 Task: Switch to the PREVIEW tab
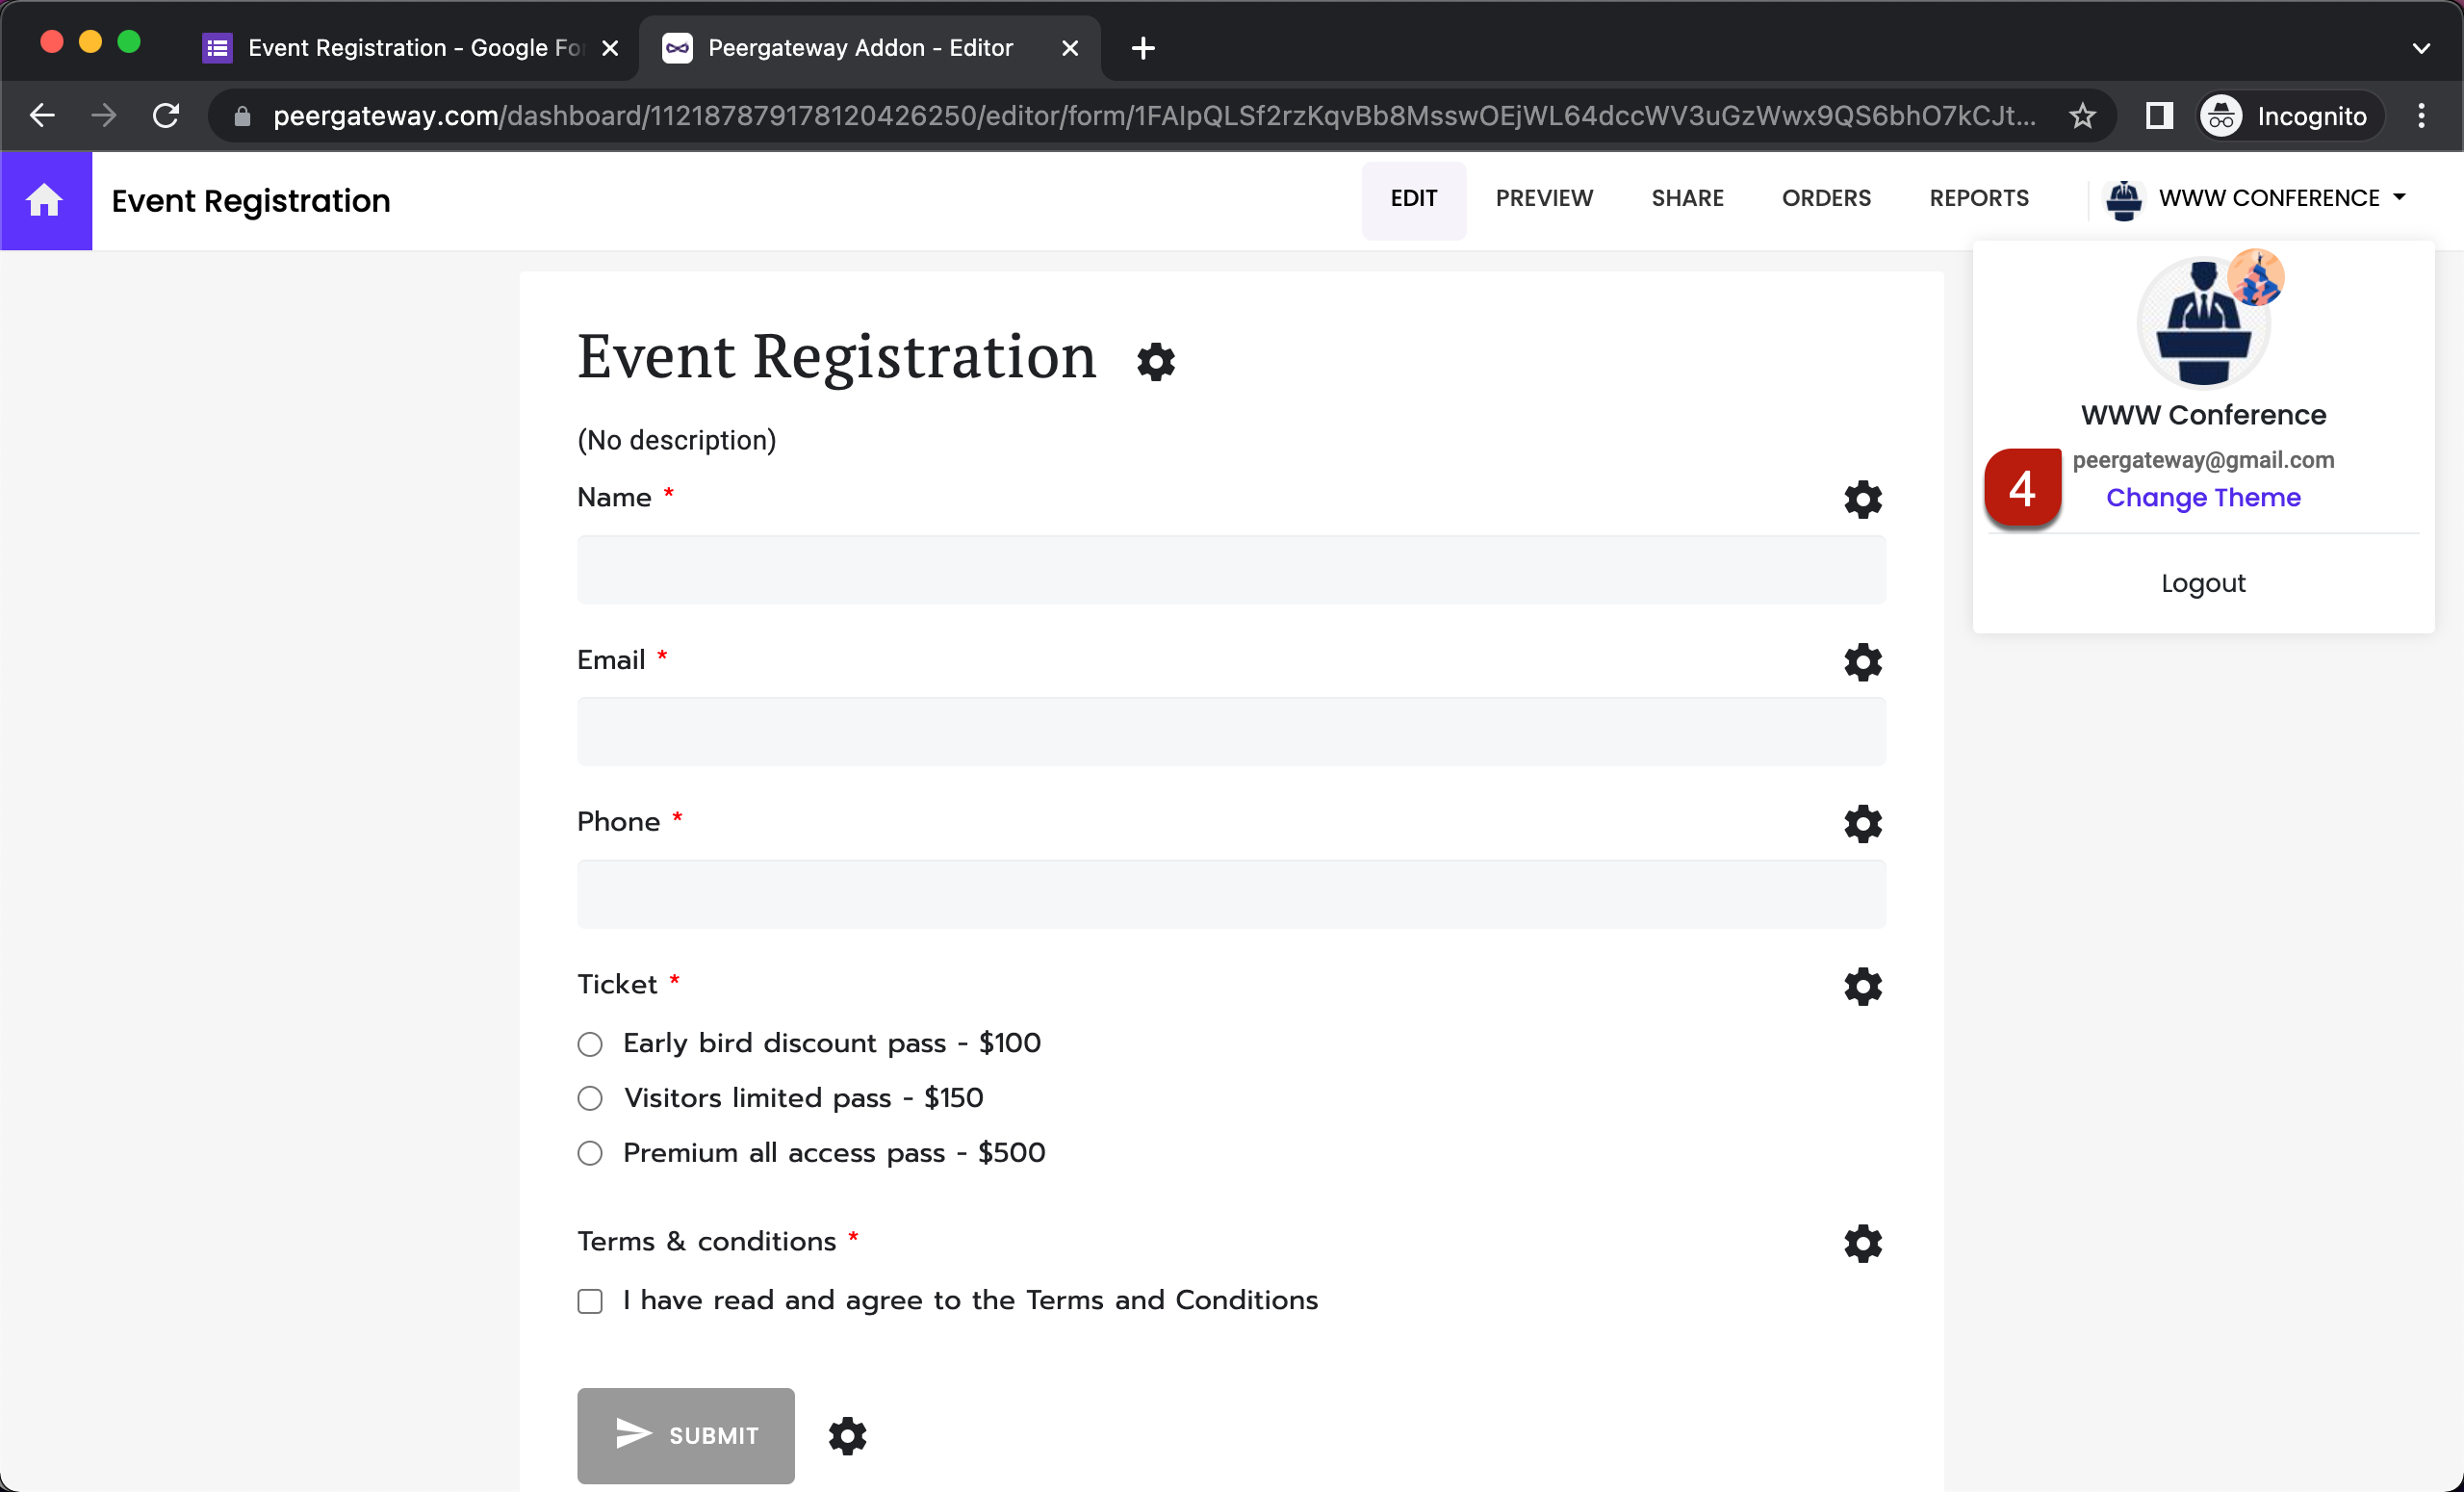1543,198
